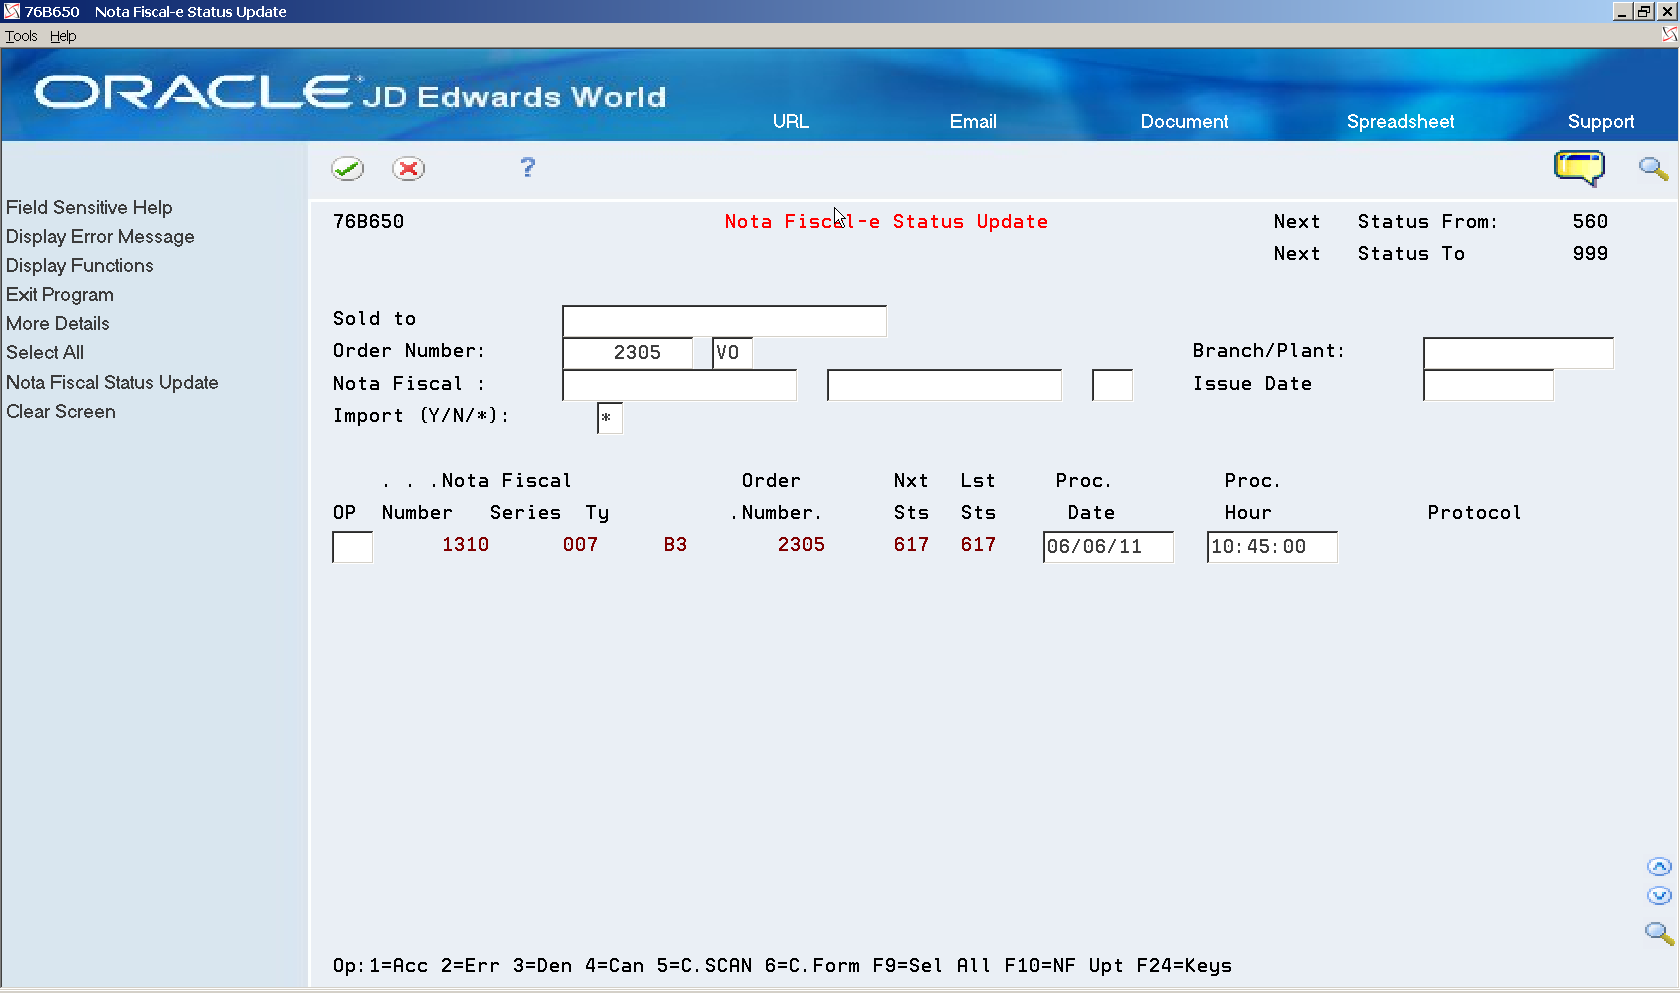
Task: Select Field Sensitive Help
Action: 89,207
